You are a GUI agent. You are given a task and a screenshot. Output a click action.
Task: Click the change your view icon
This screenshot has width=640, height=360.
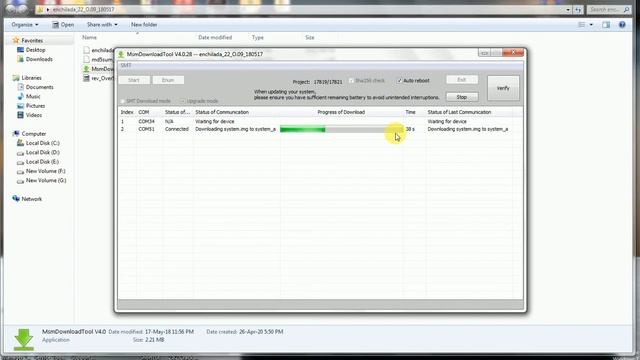(582, 25)
